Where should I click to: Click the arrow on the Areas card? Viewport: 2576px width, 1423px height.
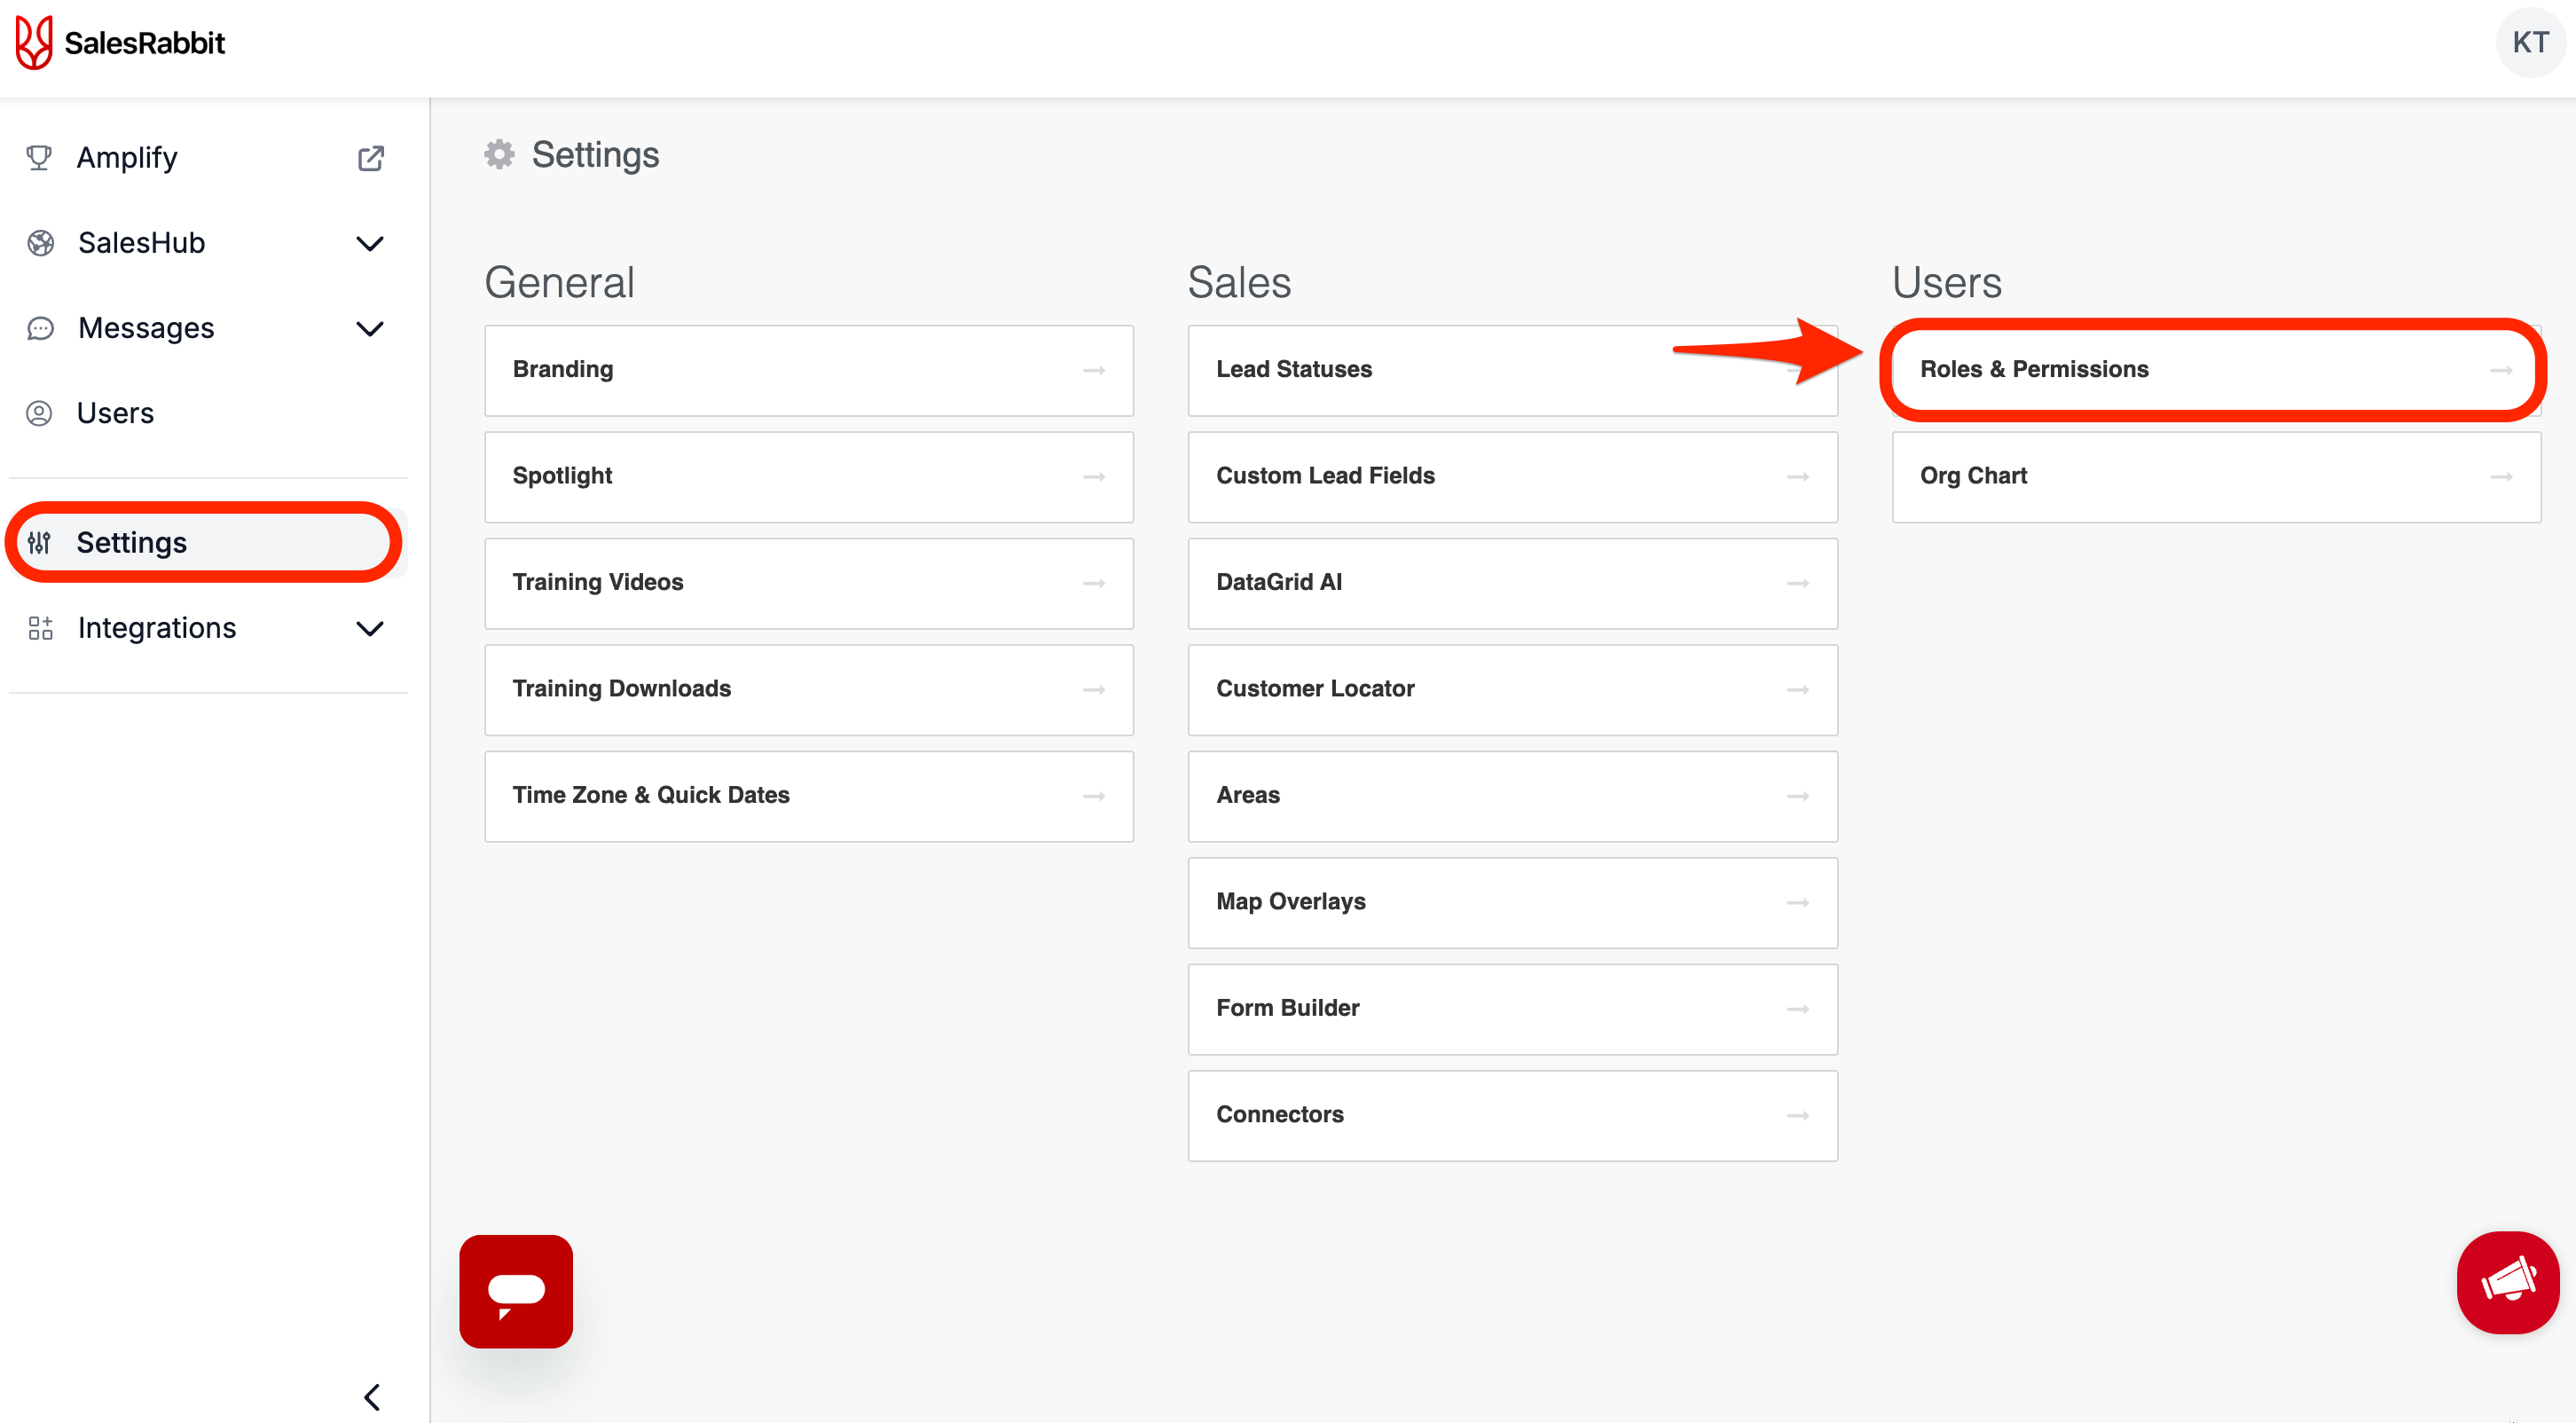pyautogui.click(x=1798, y=797)
